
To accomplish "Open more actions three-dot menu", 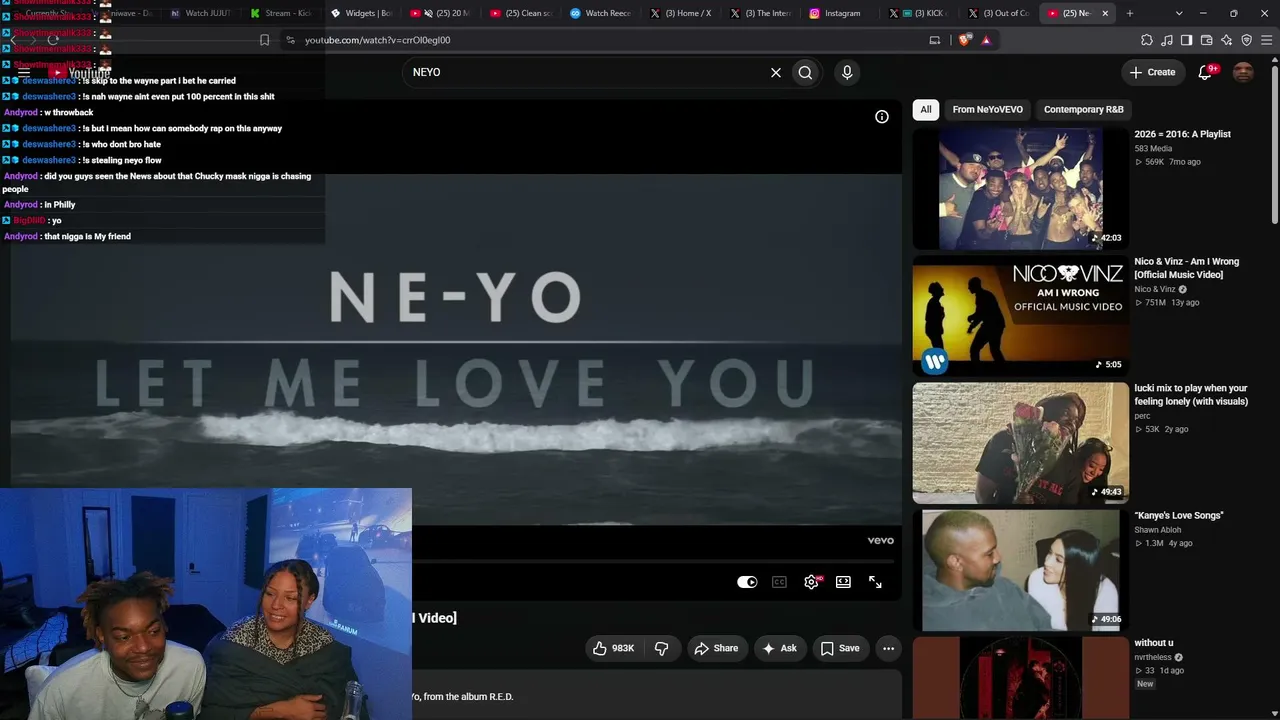I will click(888, 648).
